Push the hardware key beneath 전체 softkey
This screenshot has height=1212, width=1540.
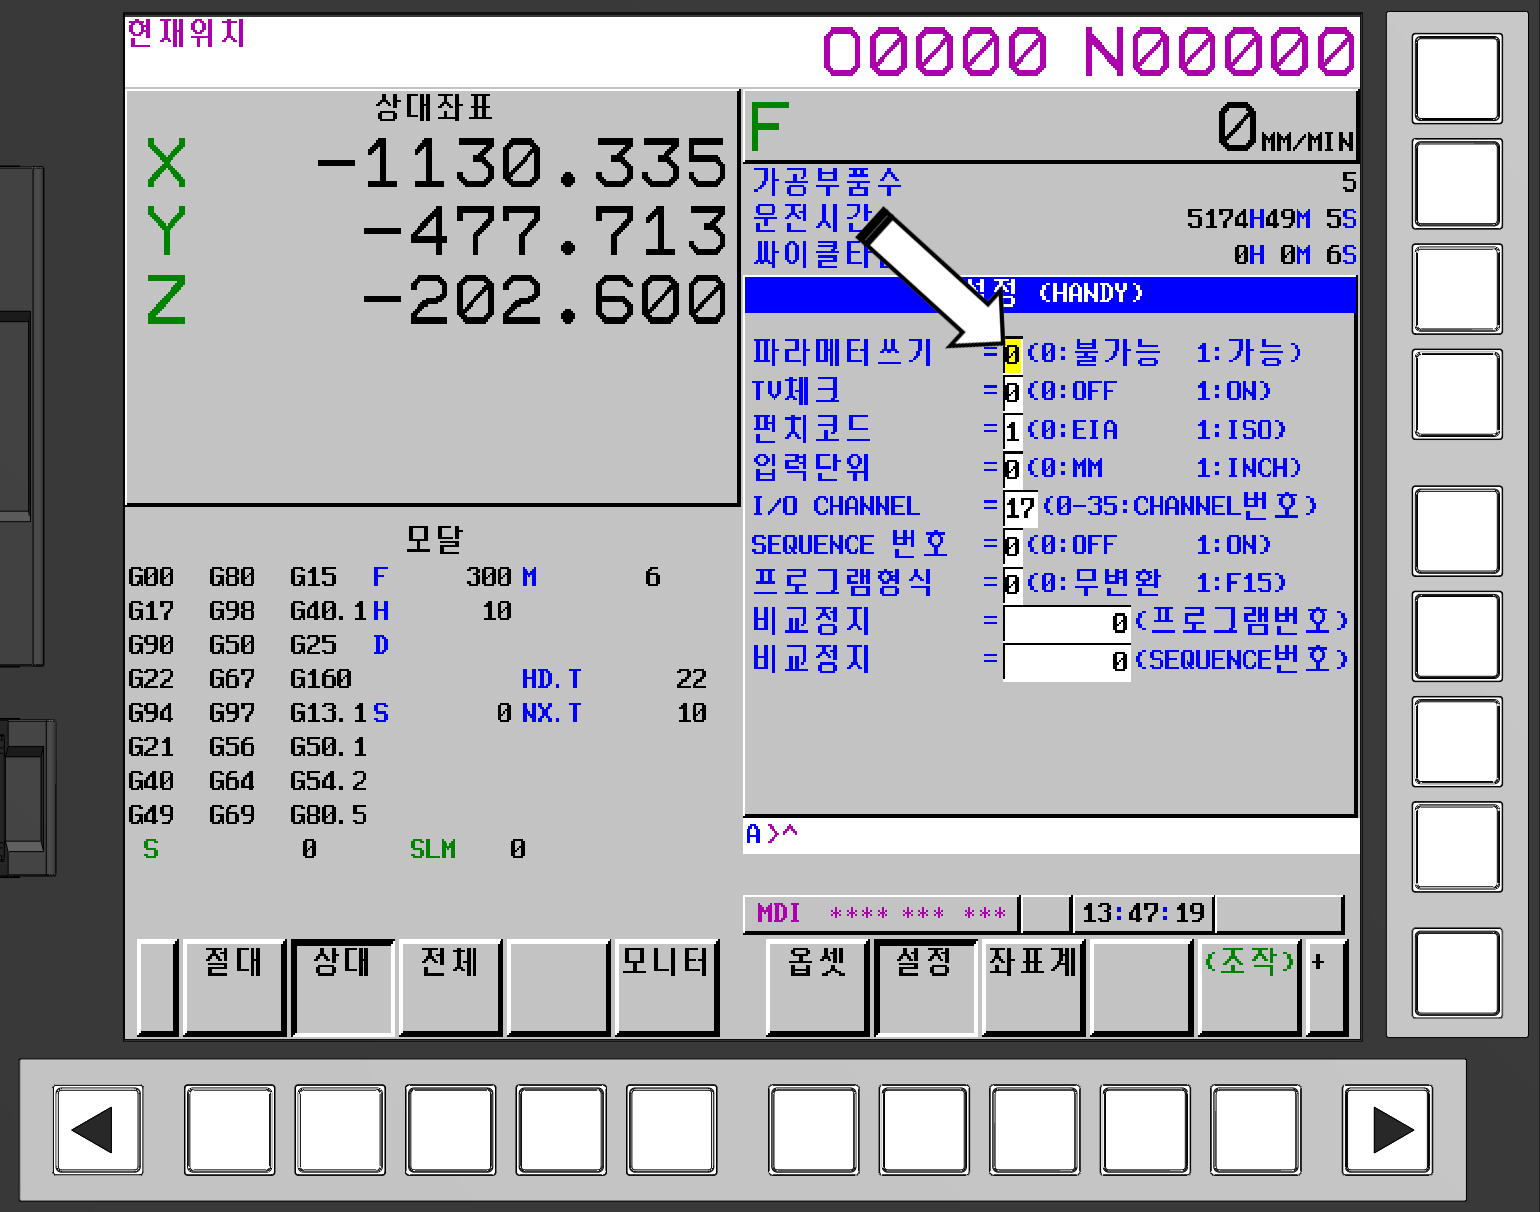tap(450, 1130)
